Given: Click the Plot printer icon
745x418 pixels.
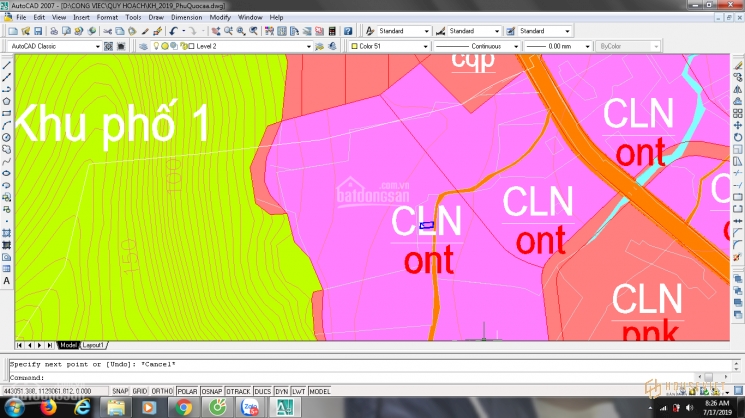Looking at the screenshot, I should (x=54, y=31).
